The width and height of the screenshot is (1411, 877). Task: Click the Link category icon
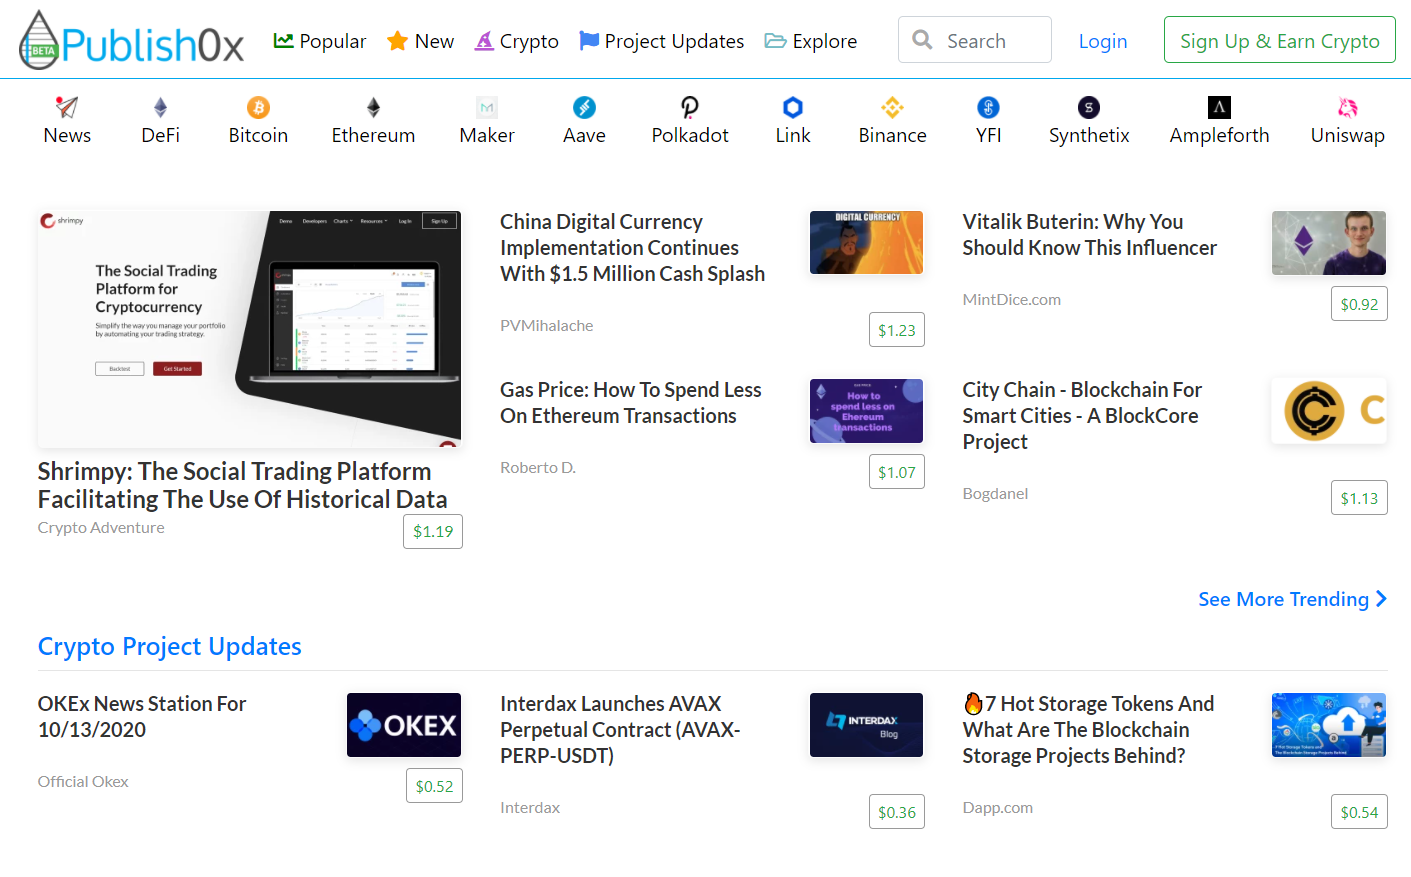tap(793, 108)
